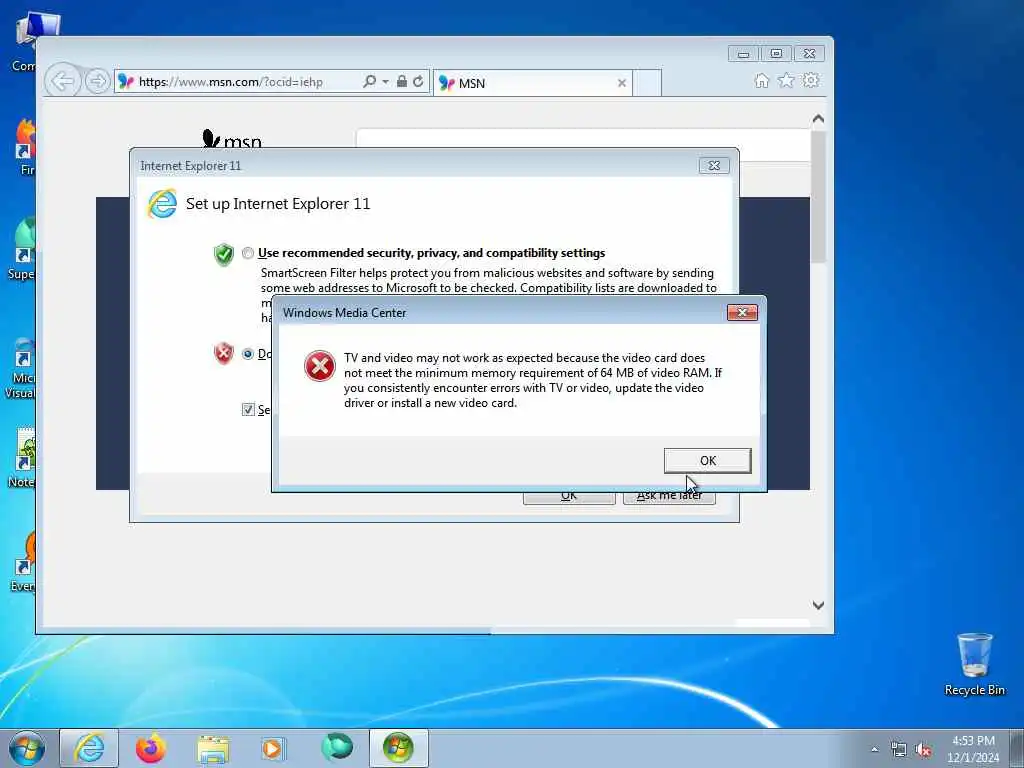Close the Windows Media Center error dialog
Screen dimensions: 1024x768
coord(742,313)
